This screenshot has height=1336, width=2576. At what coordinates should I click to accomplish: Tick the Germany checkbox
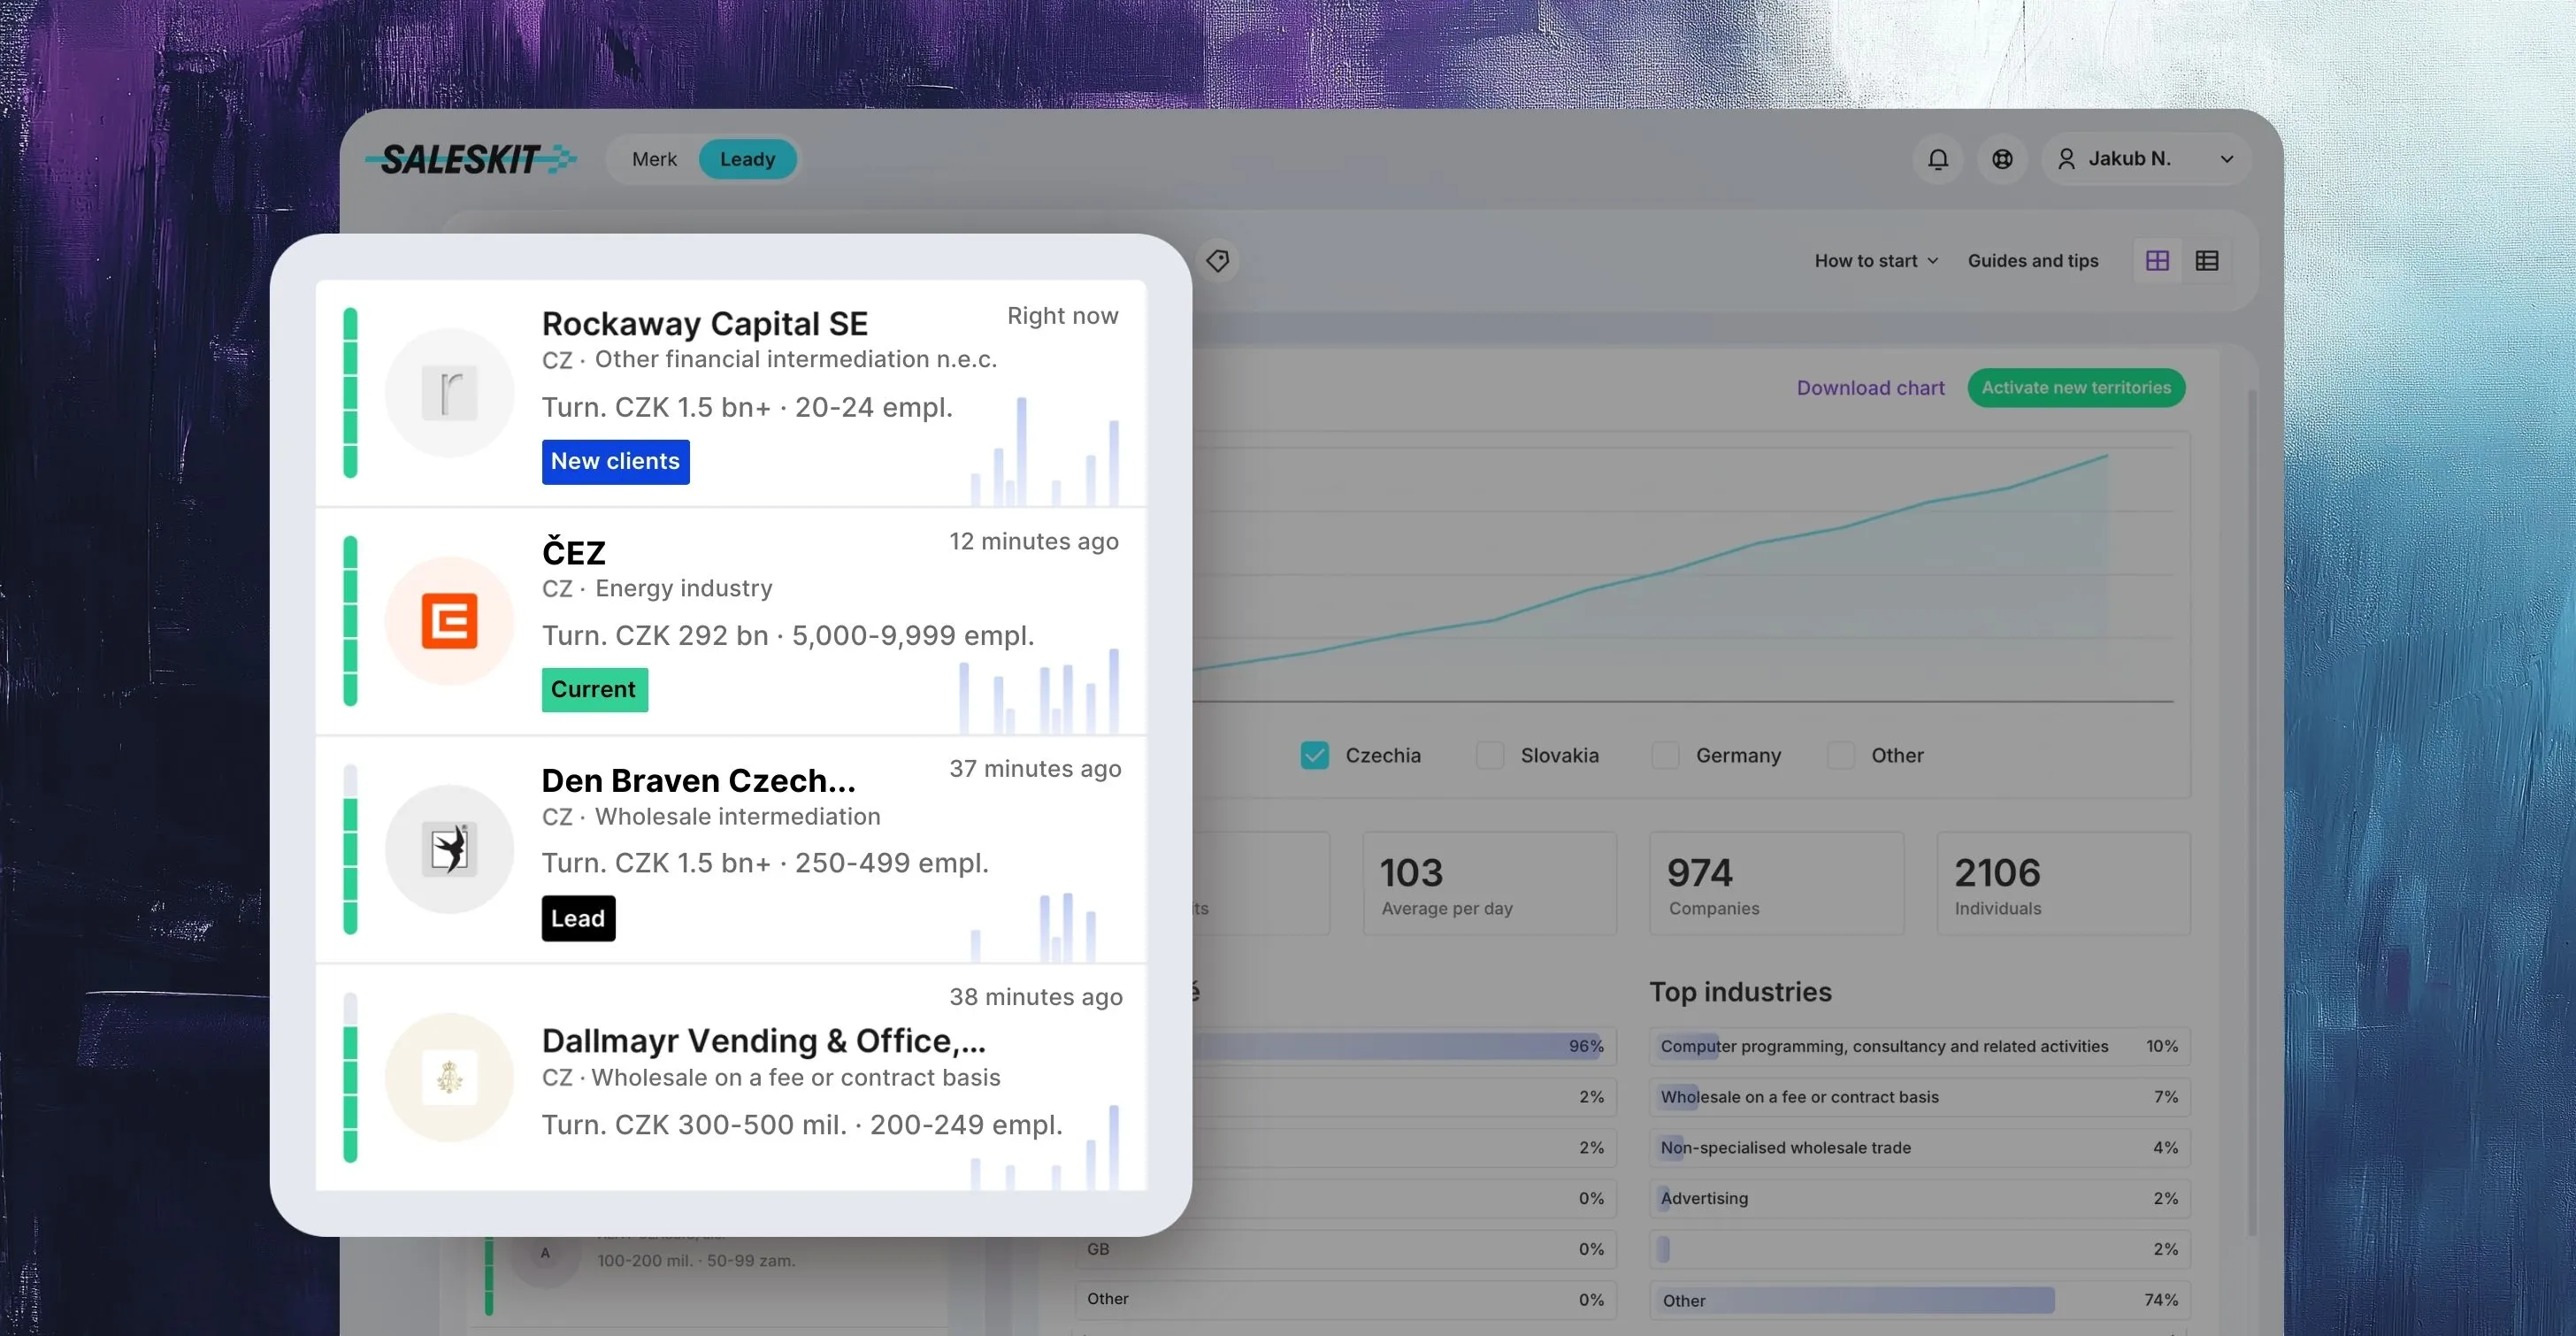pyautogui.click(x=1665, y=755)
